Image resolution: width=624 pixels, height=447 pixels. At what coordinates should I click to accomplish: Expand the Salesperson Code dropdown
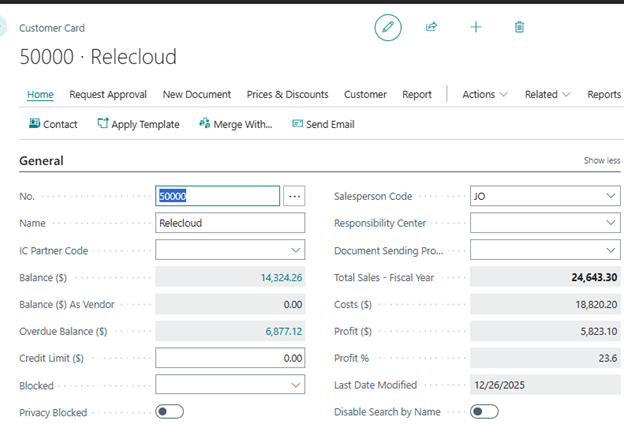pos(611,197)
